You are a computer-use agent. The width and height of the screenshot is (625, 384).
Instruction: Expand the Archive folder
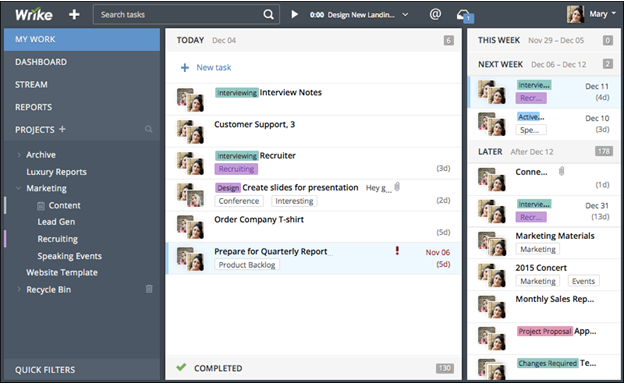[x=19, y=155]
